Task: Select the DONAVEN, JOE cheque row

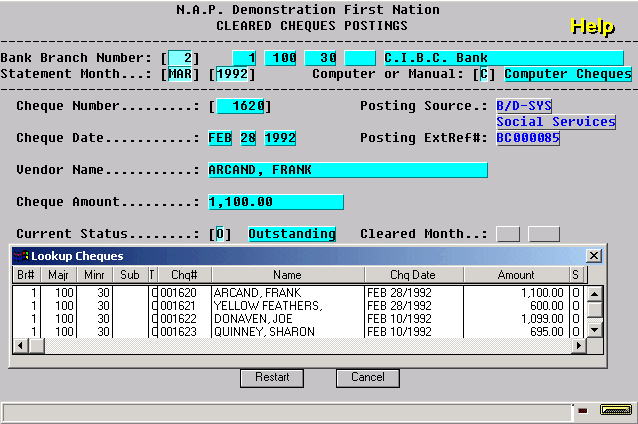Action: point(299,319)
